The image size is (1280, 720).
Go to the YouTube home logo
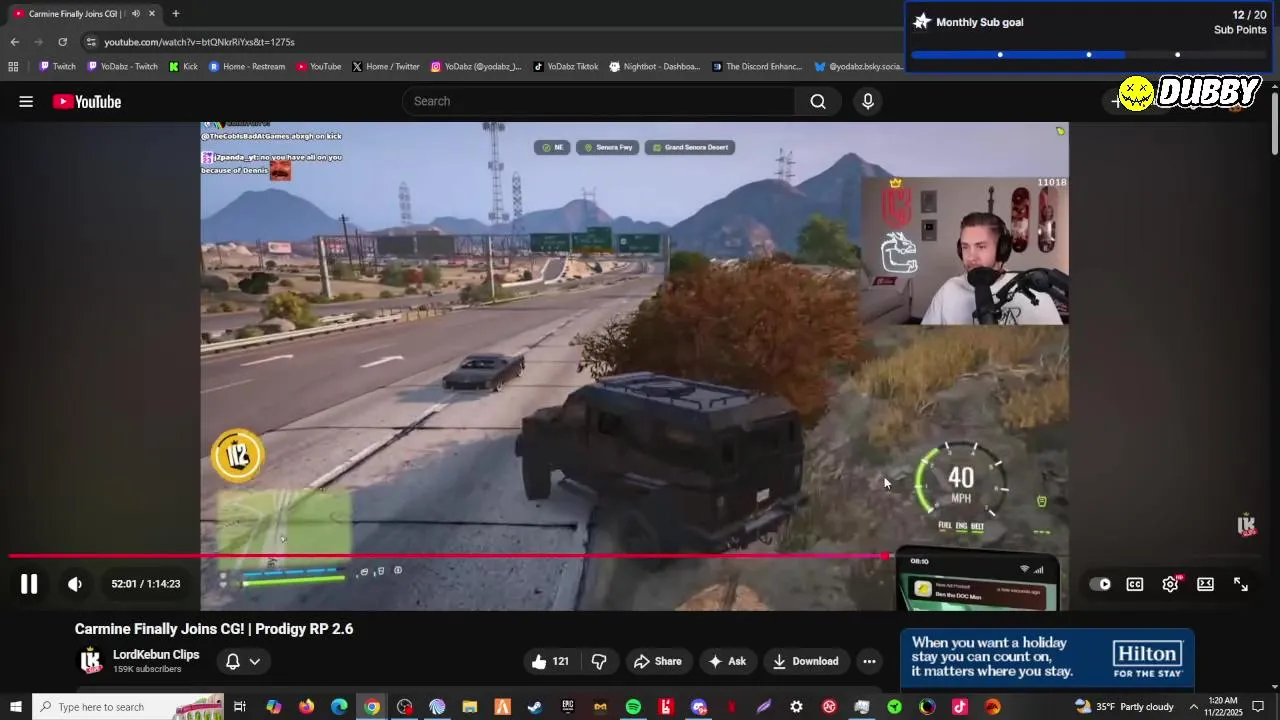pyautogui.click(x=87, y=101)
